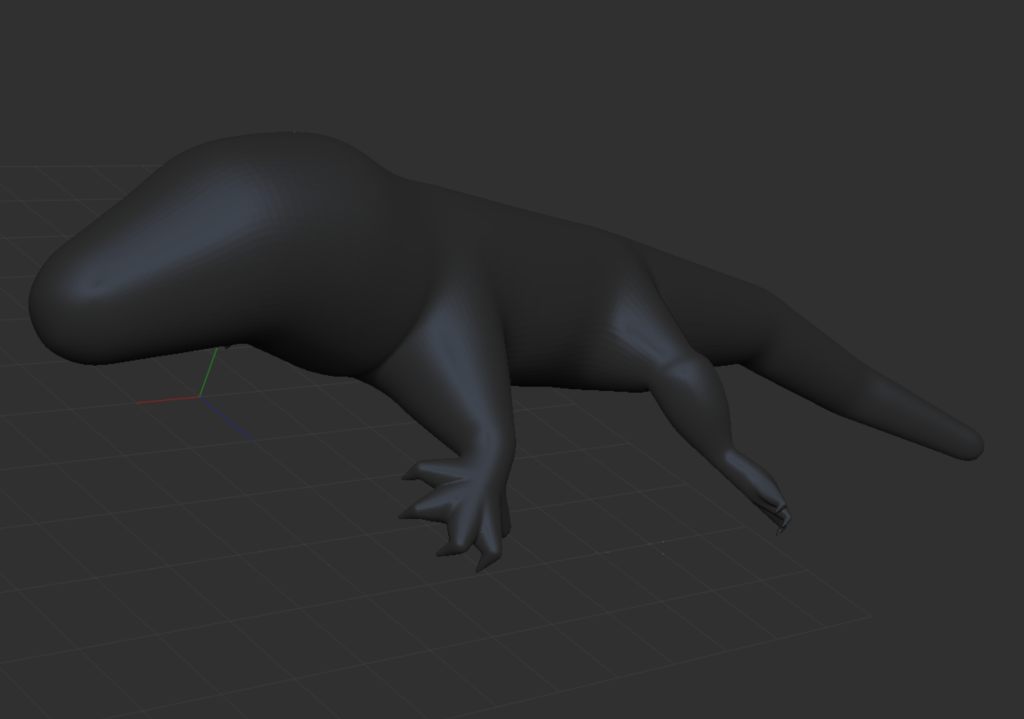This screenshot has width=1024, height=719.
Task: Select the tip of the lizard's tail
Action: [968, 445]
